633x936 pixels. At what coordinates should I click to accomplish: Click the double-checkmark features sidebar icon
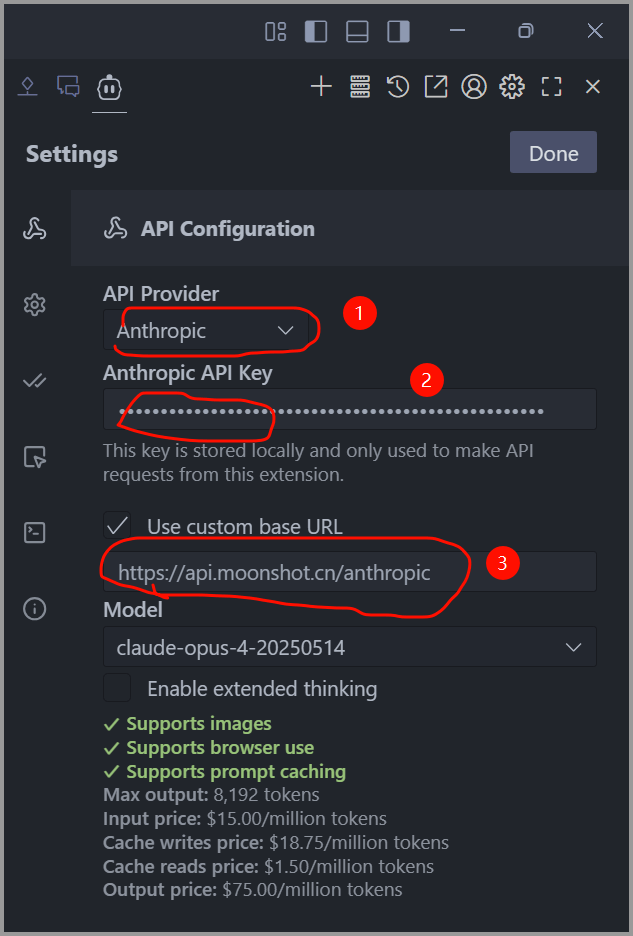[35, 381]
